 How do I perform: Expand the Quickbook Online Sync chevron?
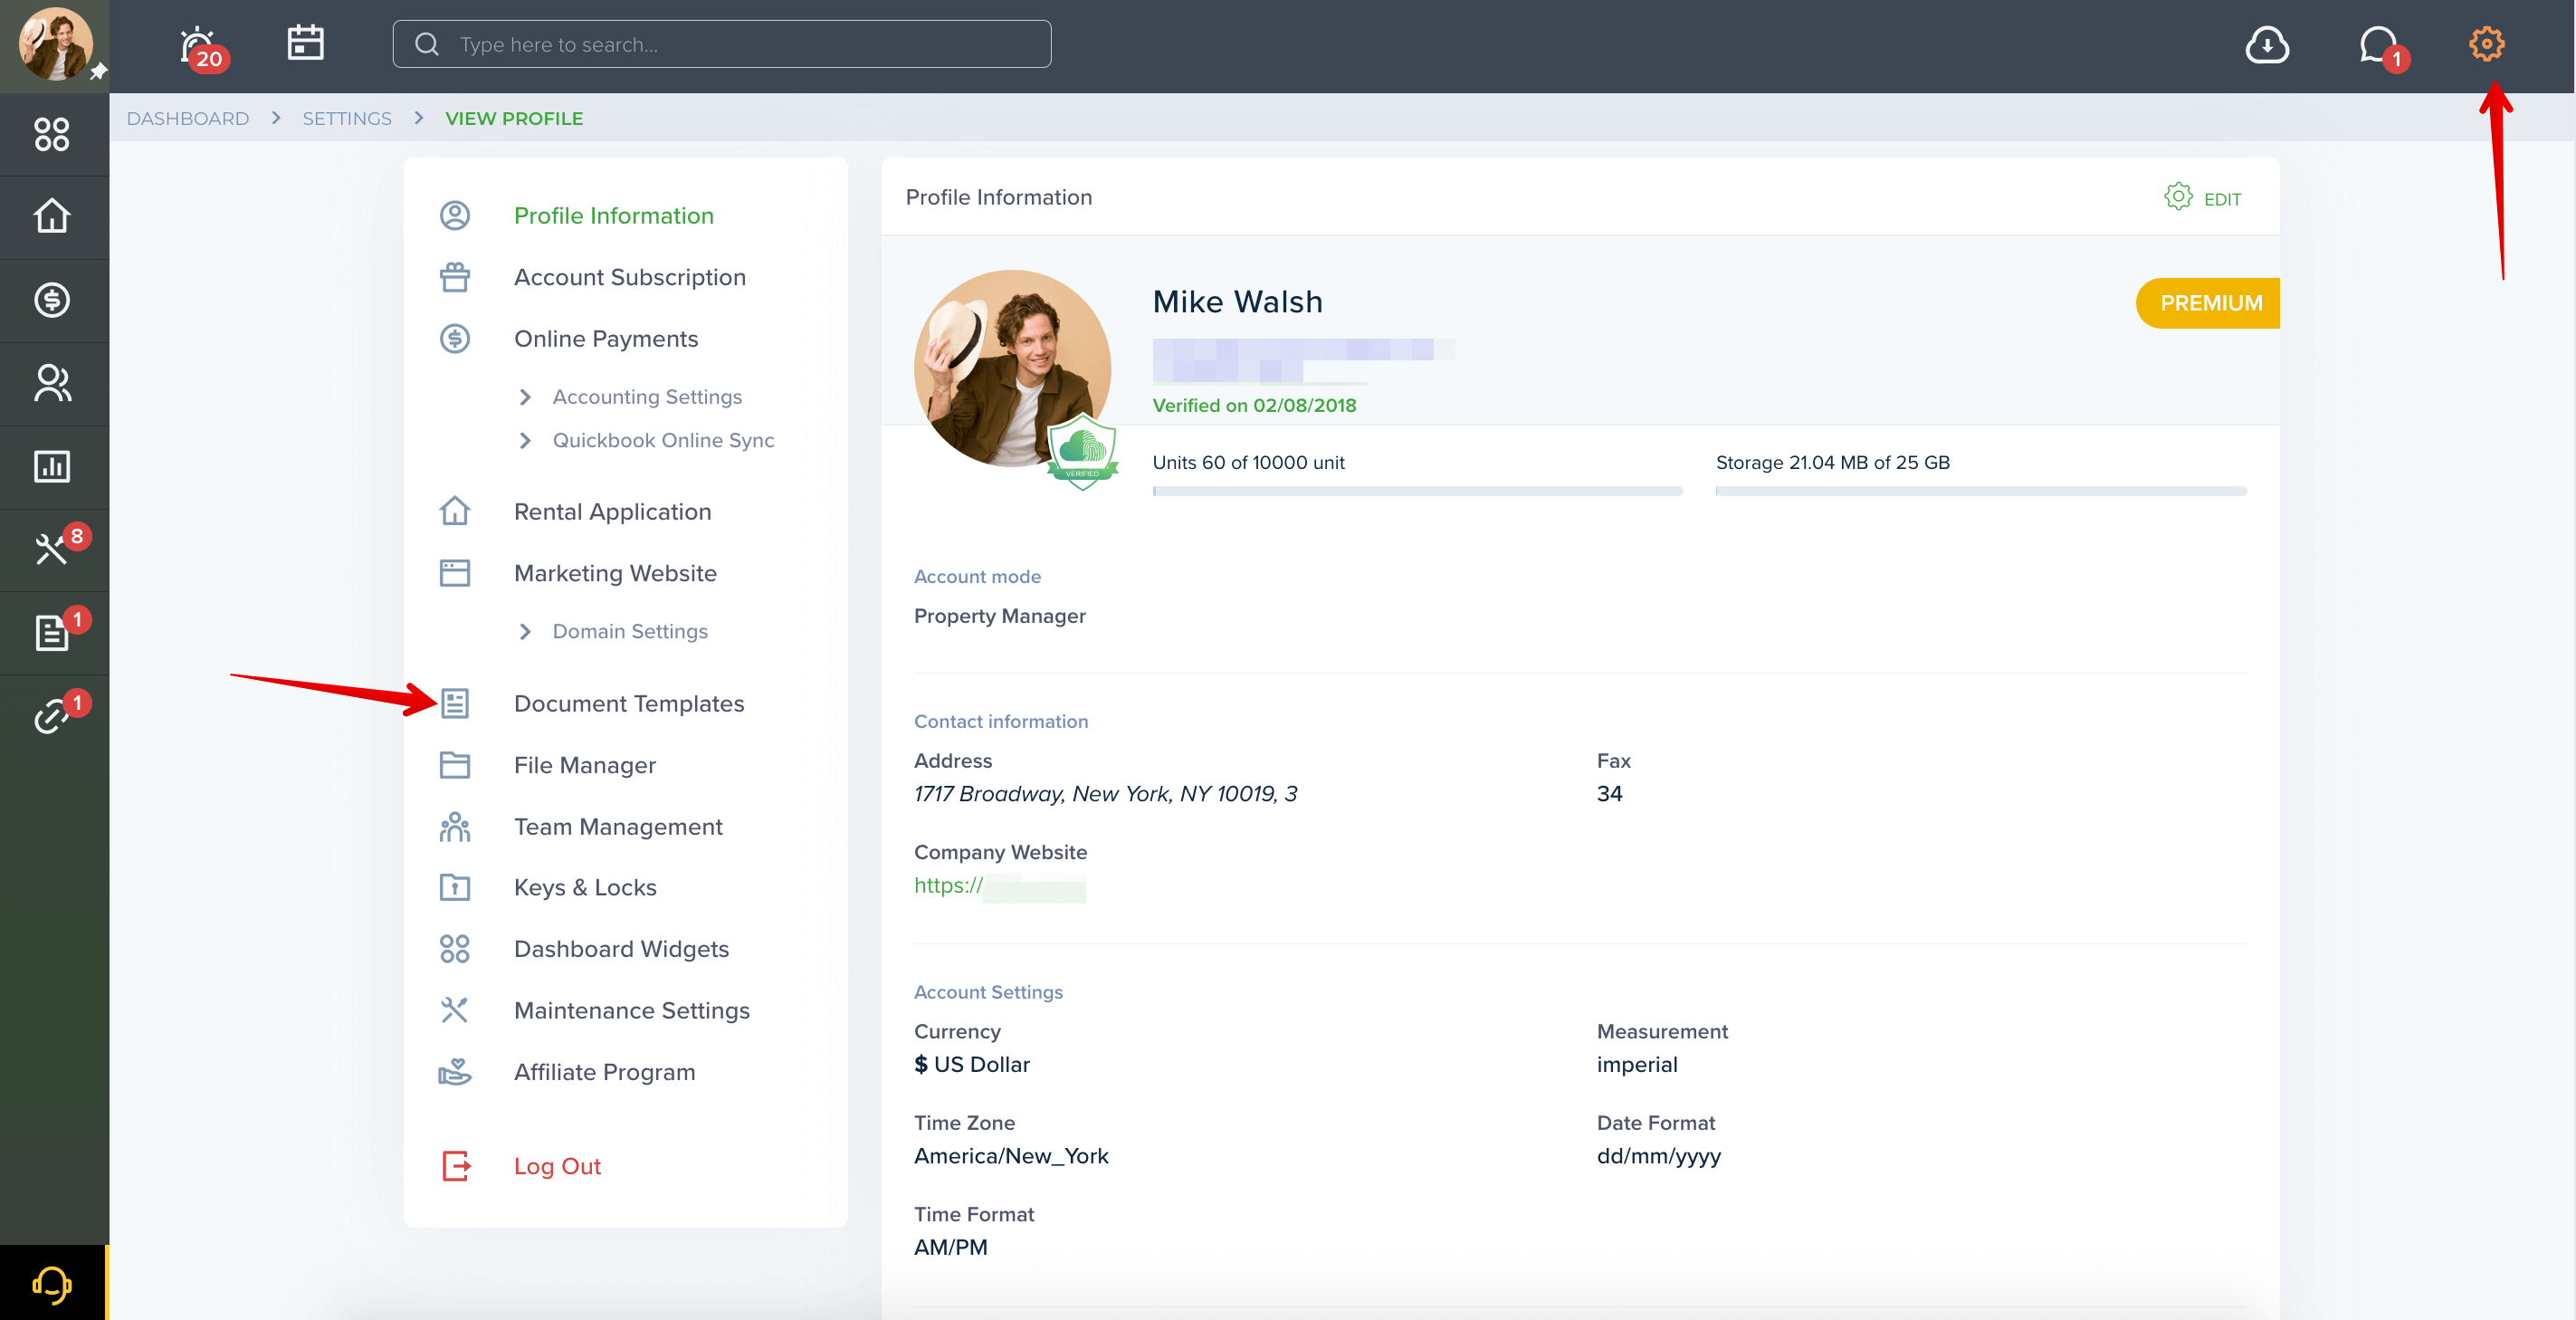click(525, 440)
